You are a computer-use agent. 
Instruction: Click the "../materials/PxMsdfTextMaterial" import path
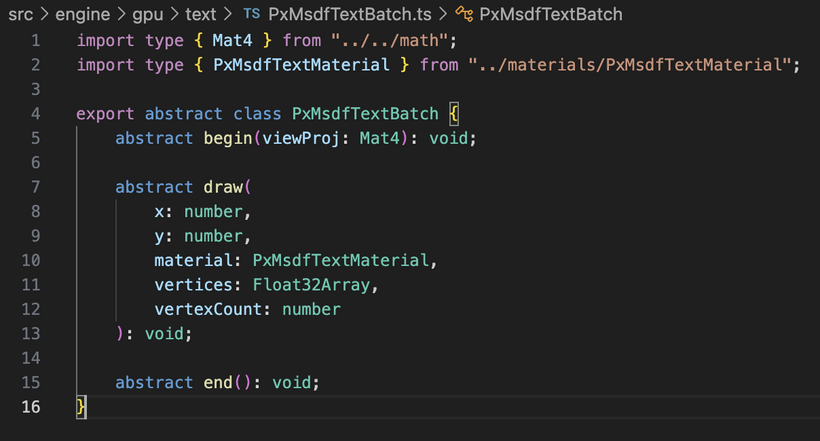point(630,65)
